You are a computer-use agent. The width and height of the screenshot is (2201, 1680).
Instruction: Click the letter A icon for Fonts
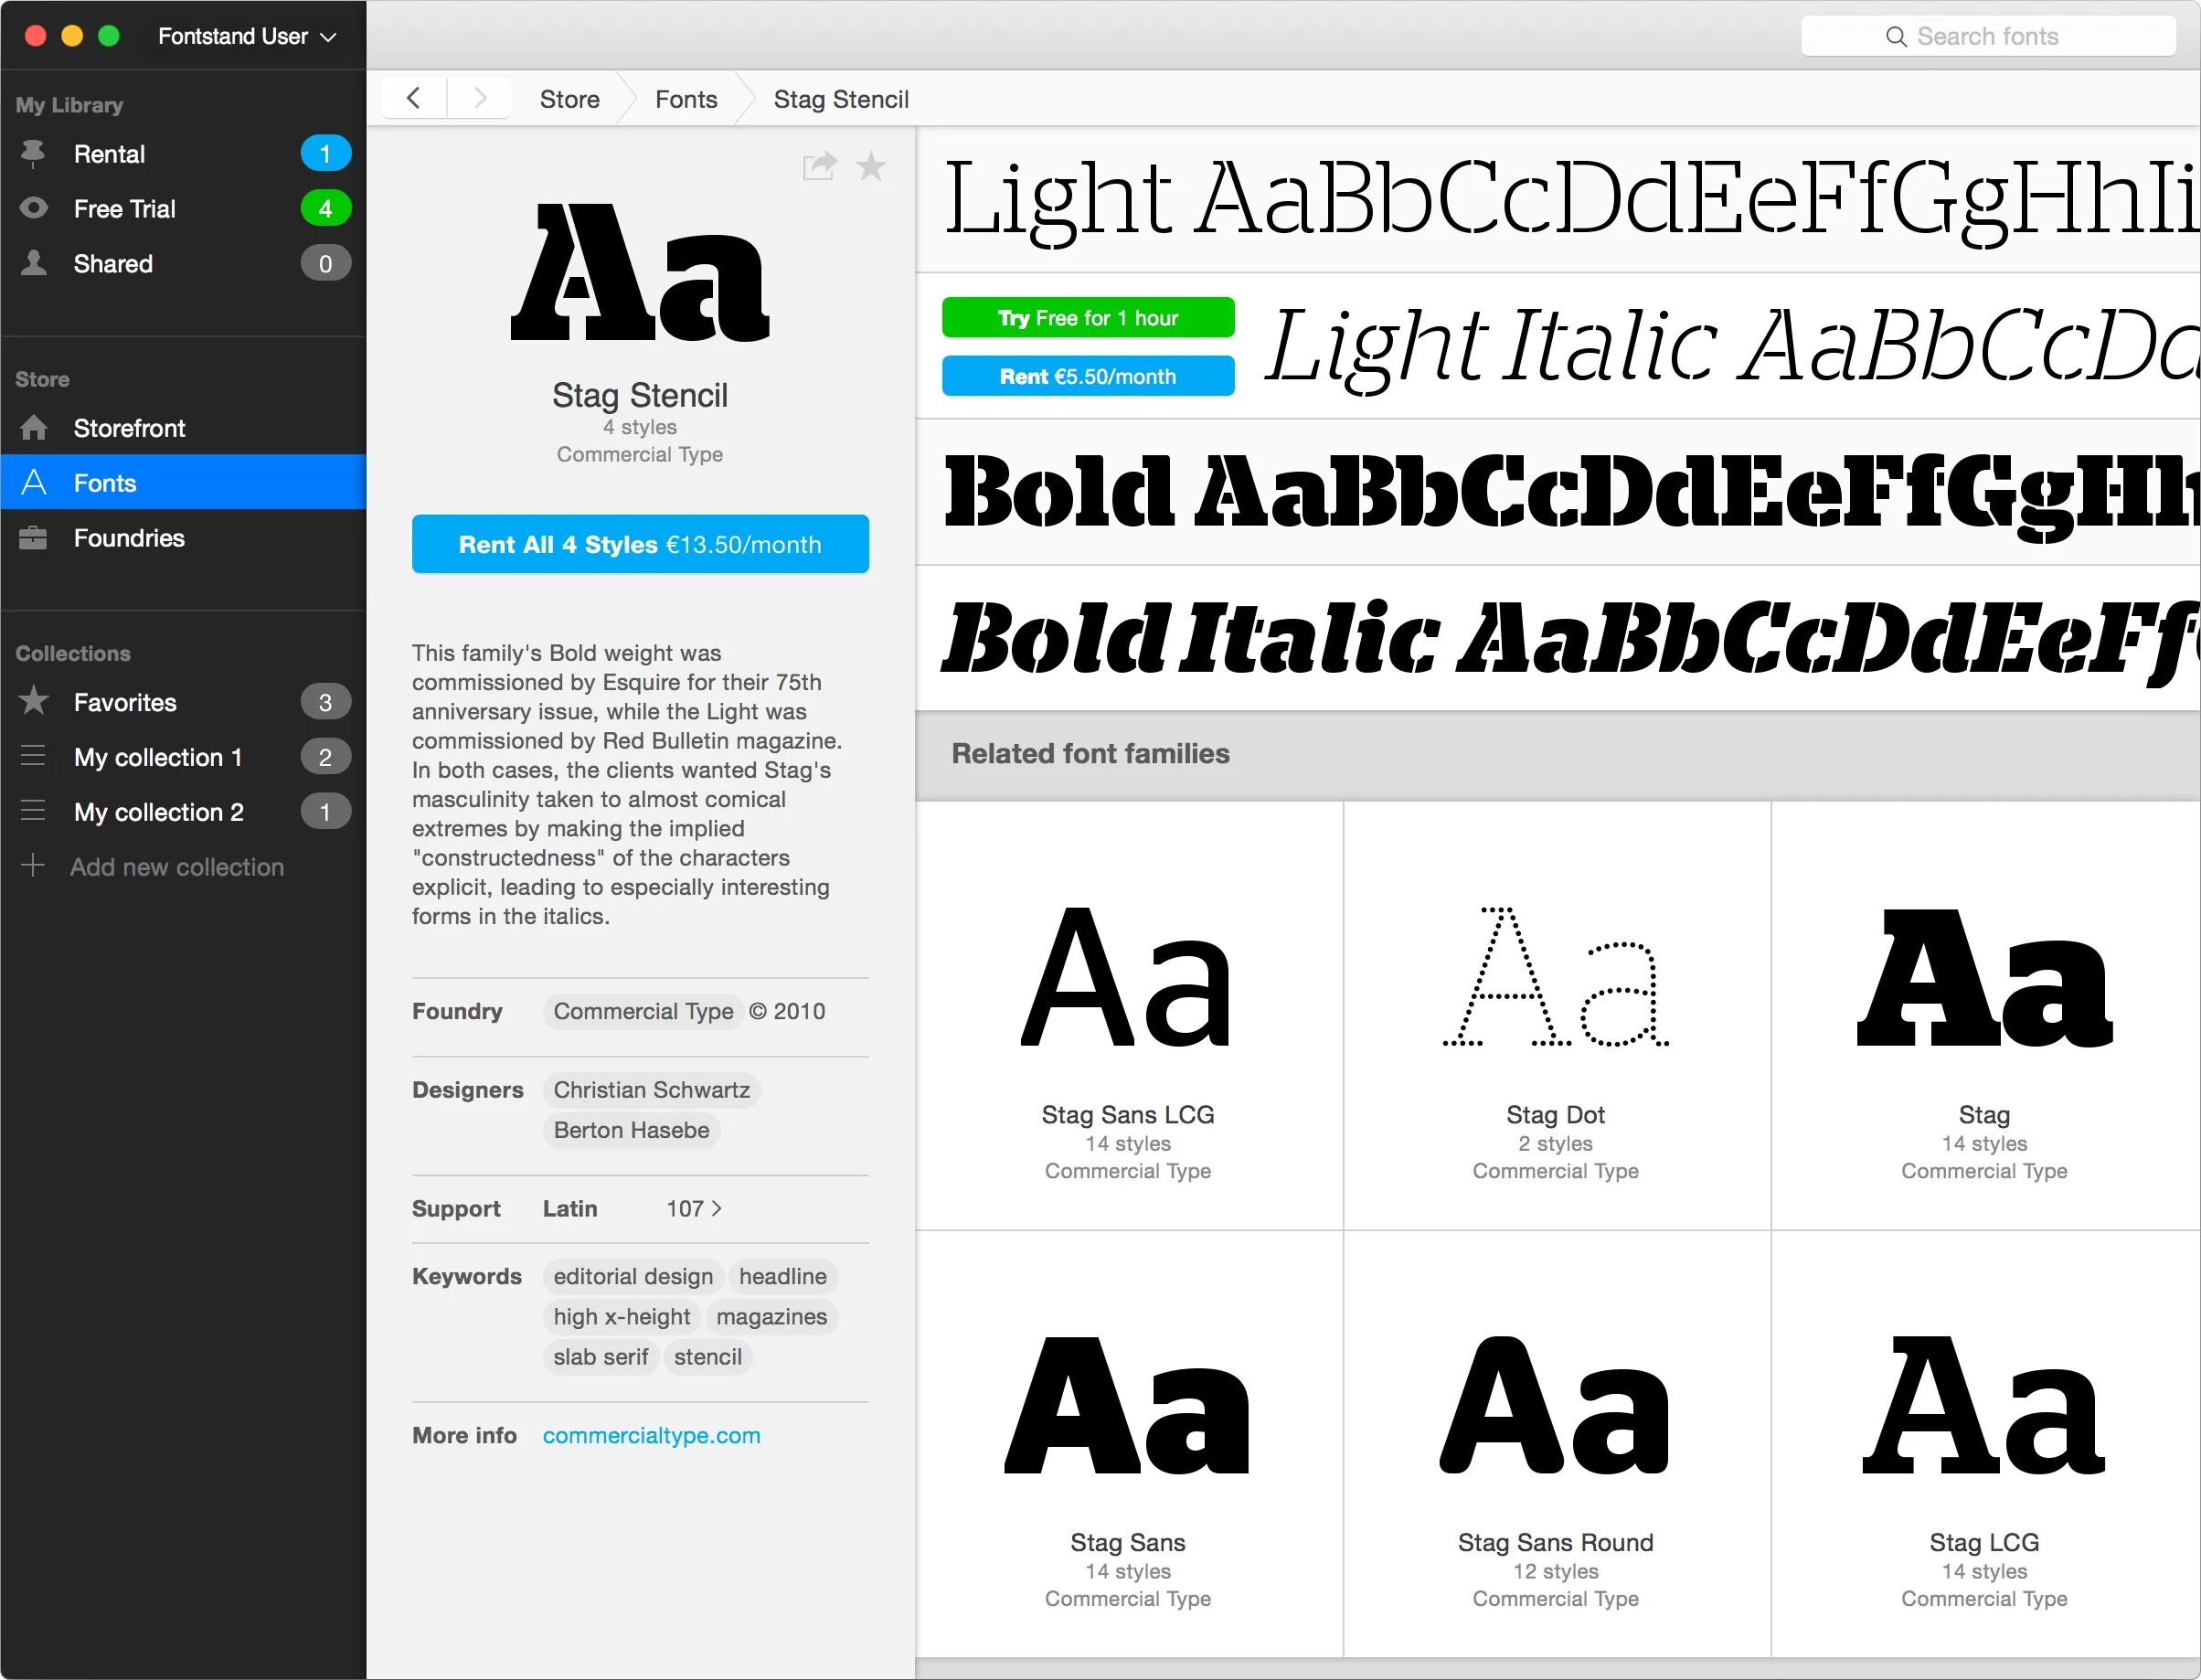tap(33, 482)
